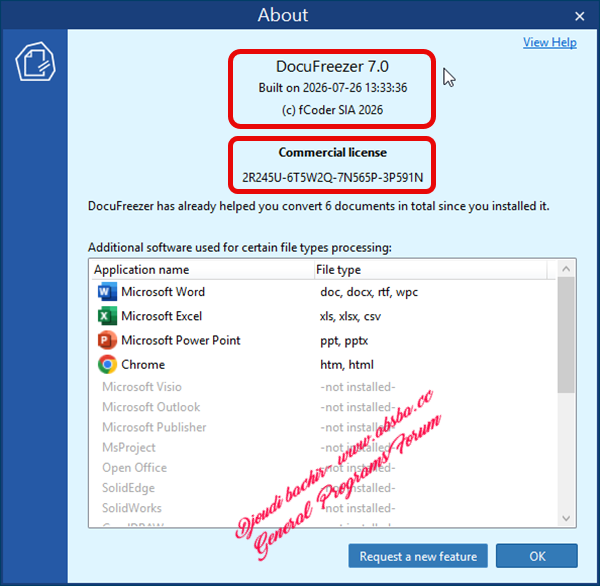Image resolution: width=600 pixels, height=586 pixels.
Task: Select the Open Office list entry
Action: click(x=323, y=468)
